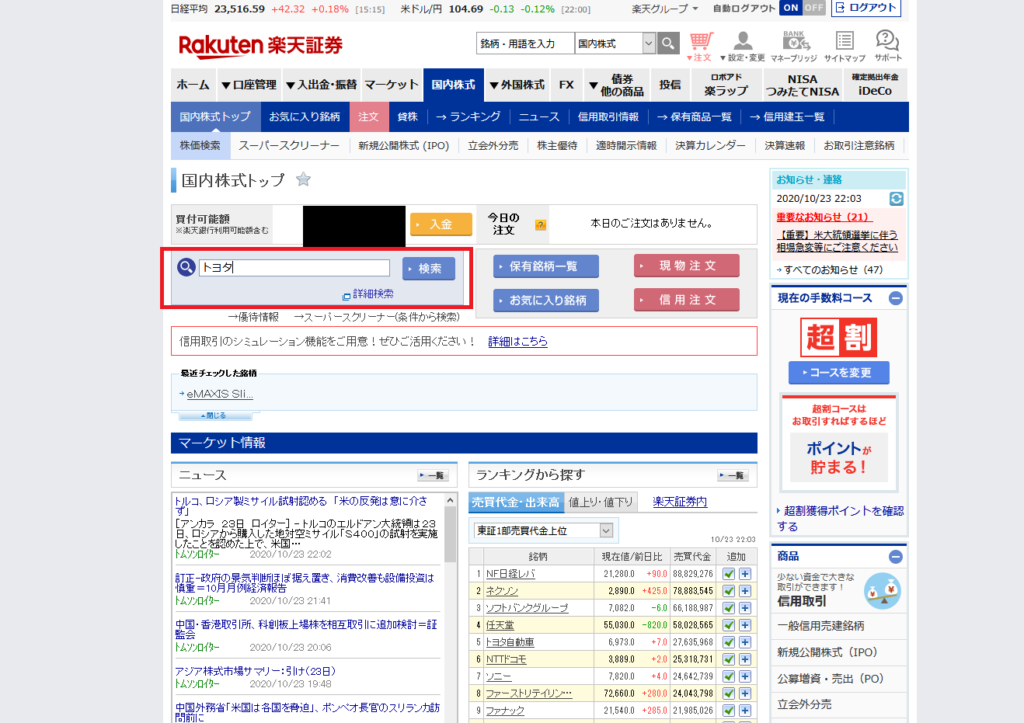Toggle checkmark in NF日経レバ row
This screenshot has height=723, width=1024.
(x=728, y=573)
